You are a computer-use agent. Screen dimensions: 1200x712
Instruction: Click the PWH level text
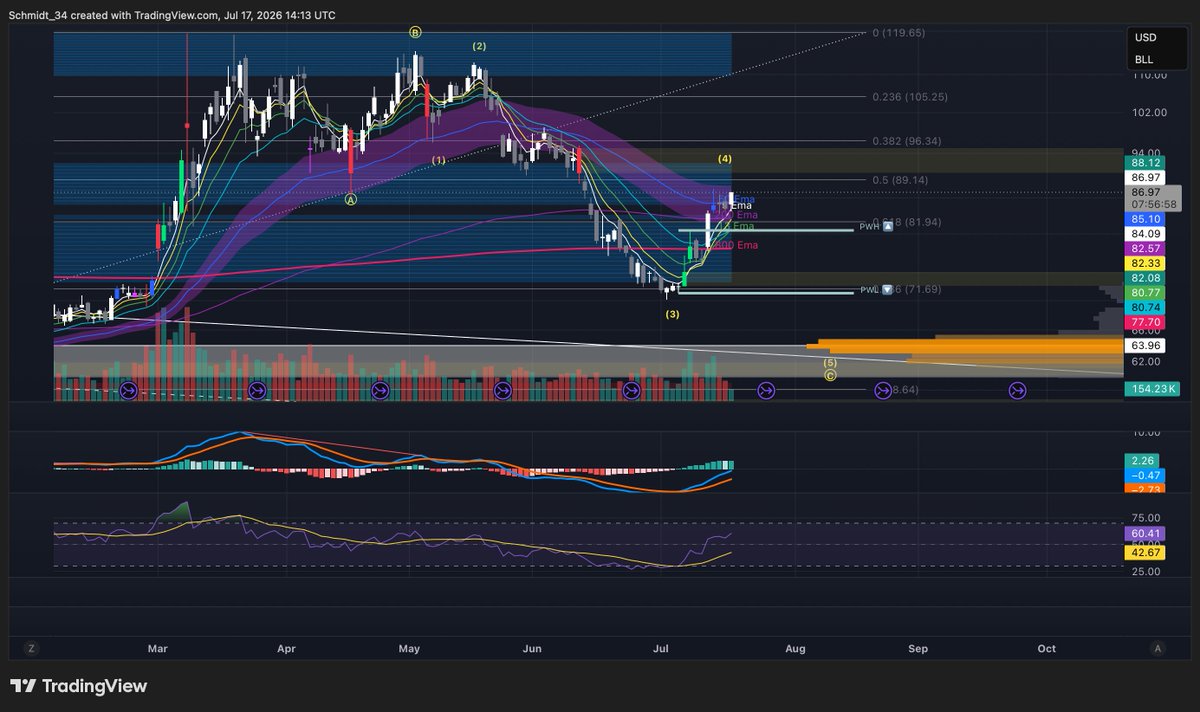[870, 227]
